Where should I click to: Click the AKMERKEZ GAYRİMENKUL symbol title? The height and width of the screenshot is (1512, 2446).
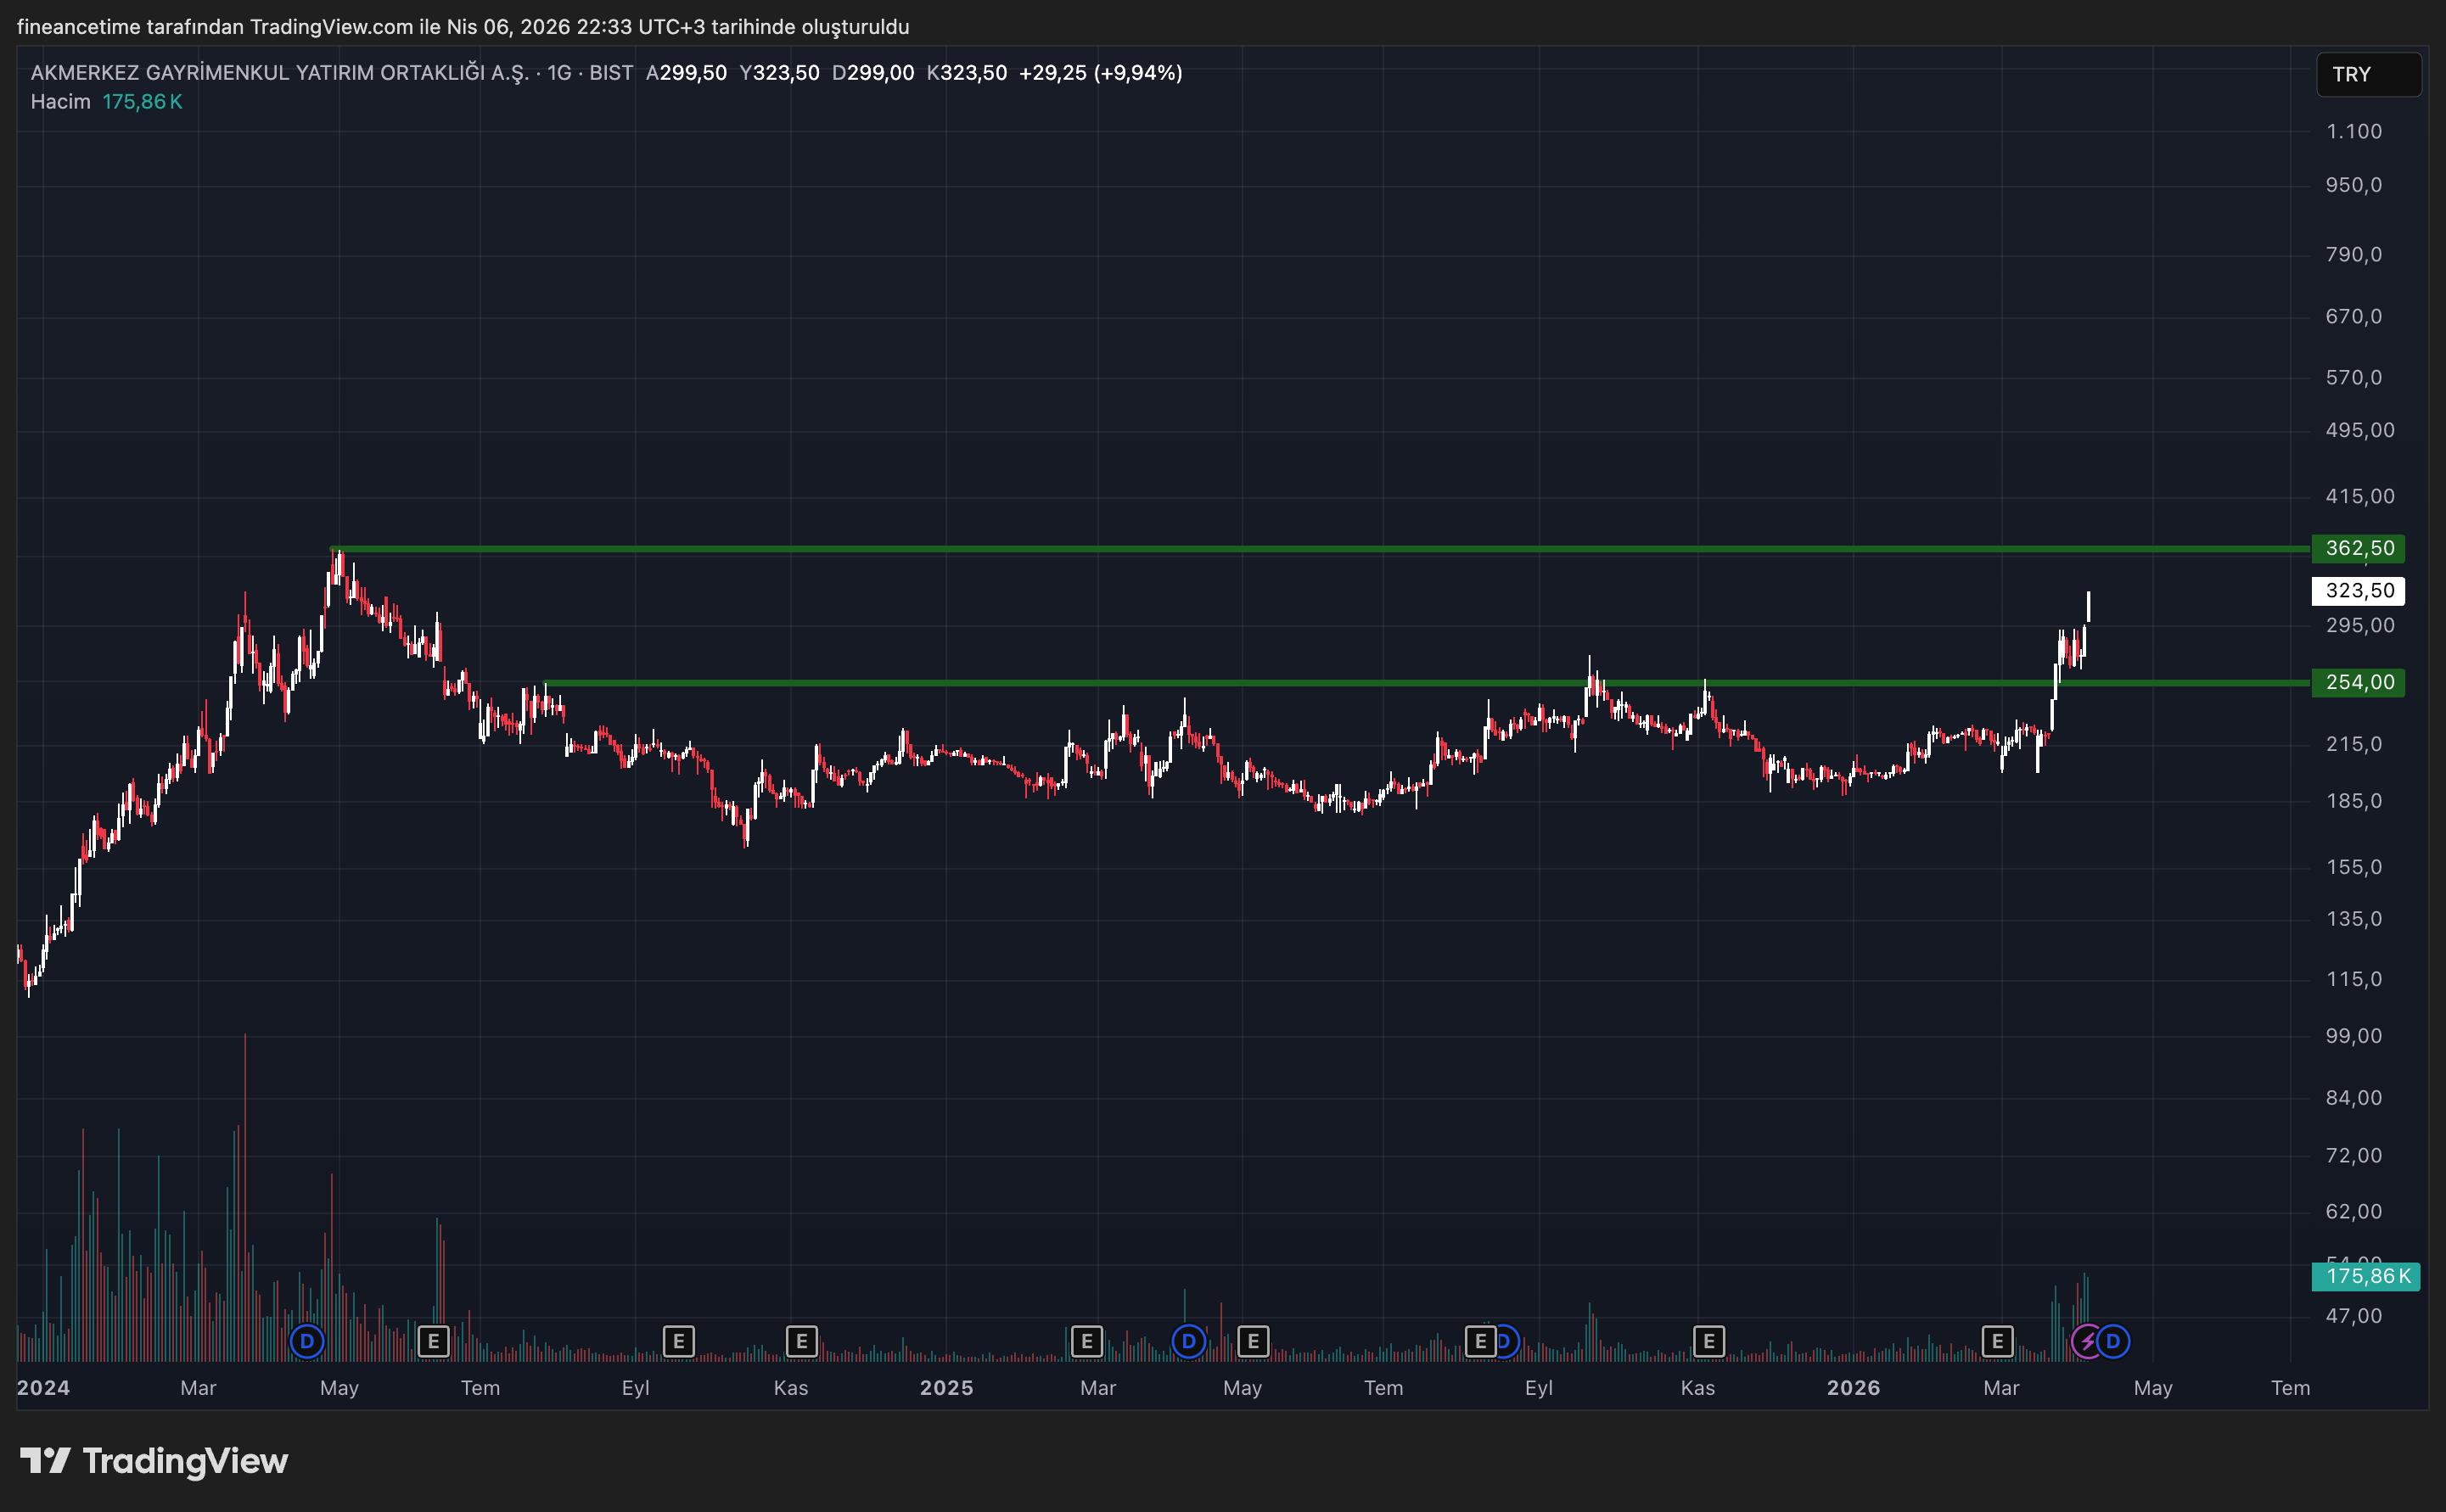click(279, 73)
